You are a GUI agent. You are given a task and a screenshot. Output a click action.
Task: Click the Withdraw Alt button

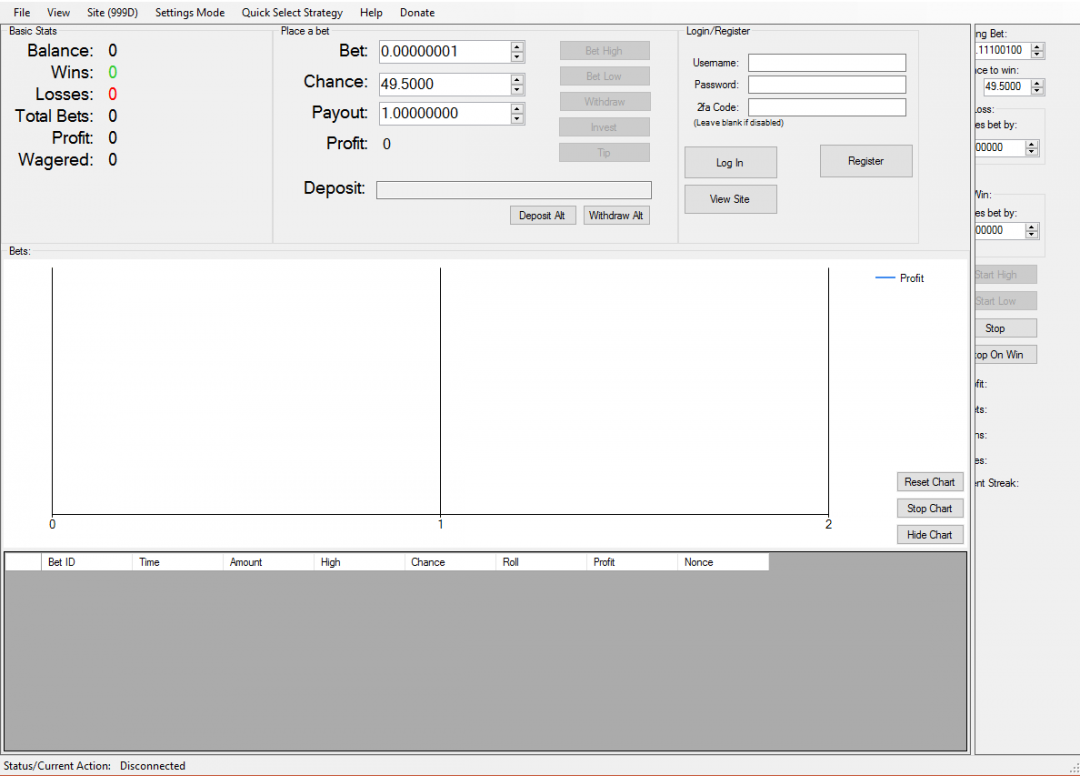pos(616,216)
